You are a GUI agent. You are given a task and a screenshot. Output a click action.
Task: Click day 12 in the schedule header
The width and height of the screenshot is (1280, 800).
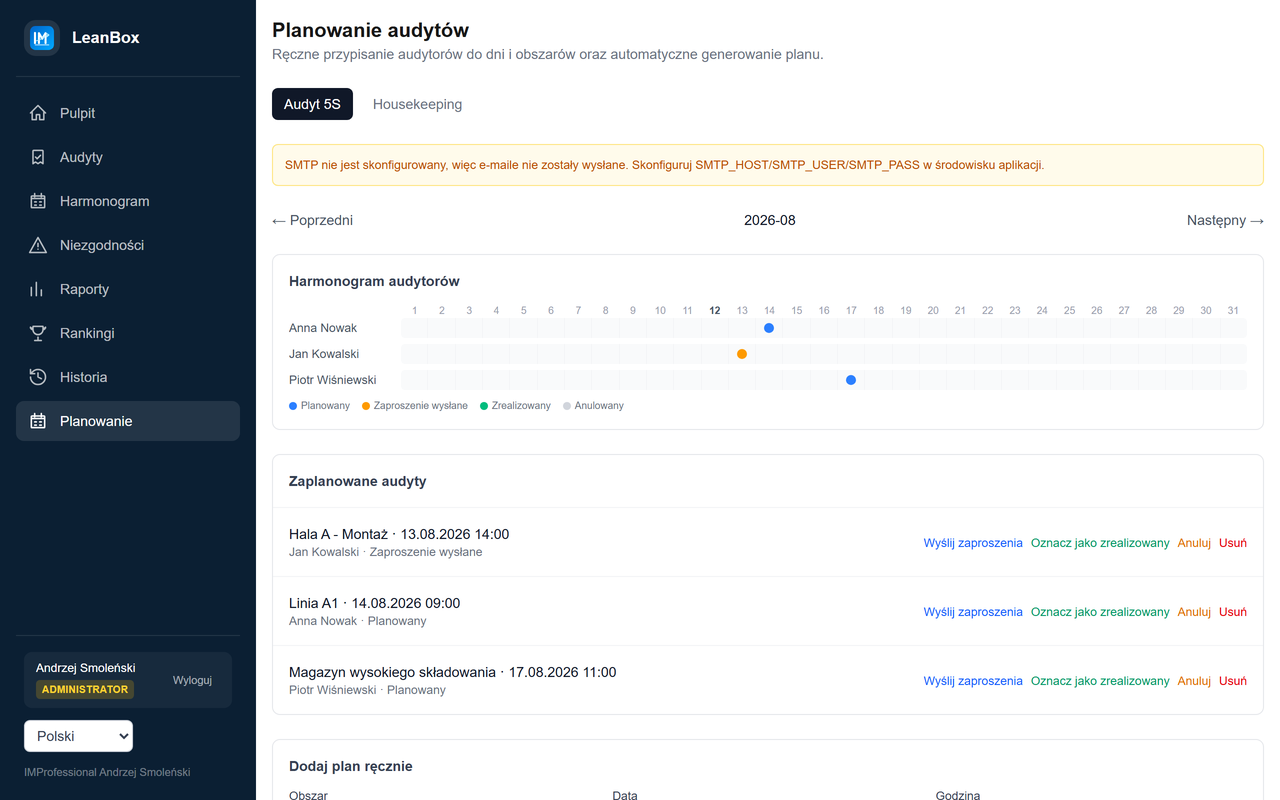[715, 311]
